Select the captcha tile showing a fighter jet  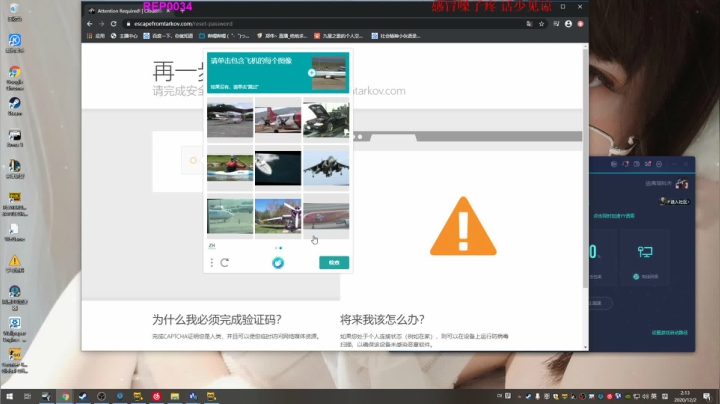point(326,168)
